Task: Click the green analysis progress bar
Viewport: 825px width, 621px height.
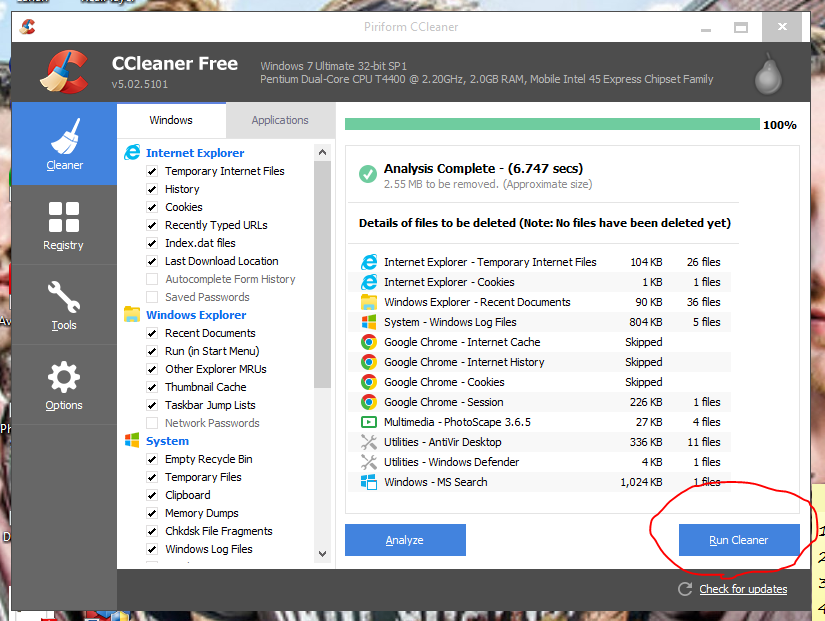Action: [x=552, y=124]
